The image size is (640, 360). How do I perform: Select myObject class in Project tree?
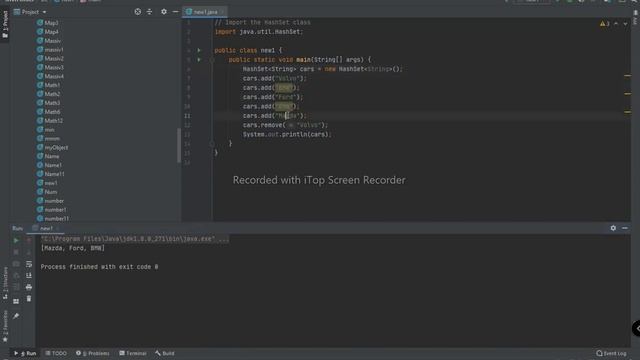pyautogui.click(x=52, y=147)
